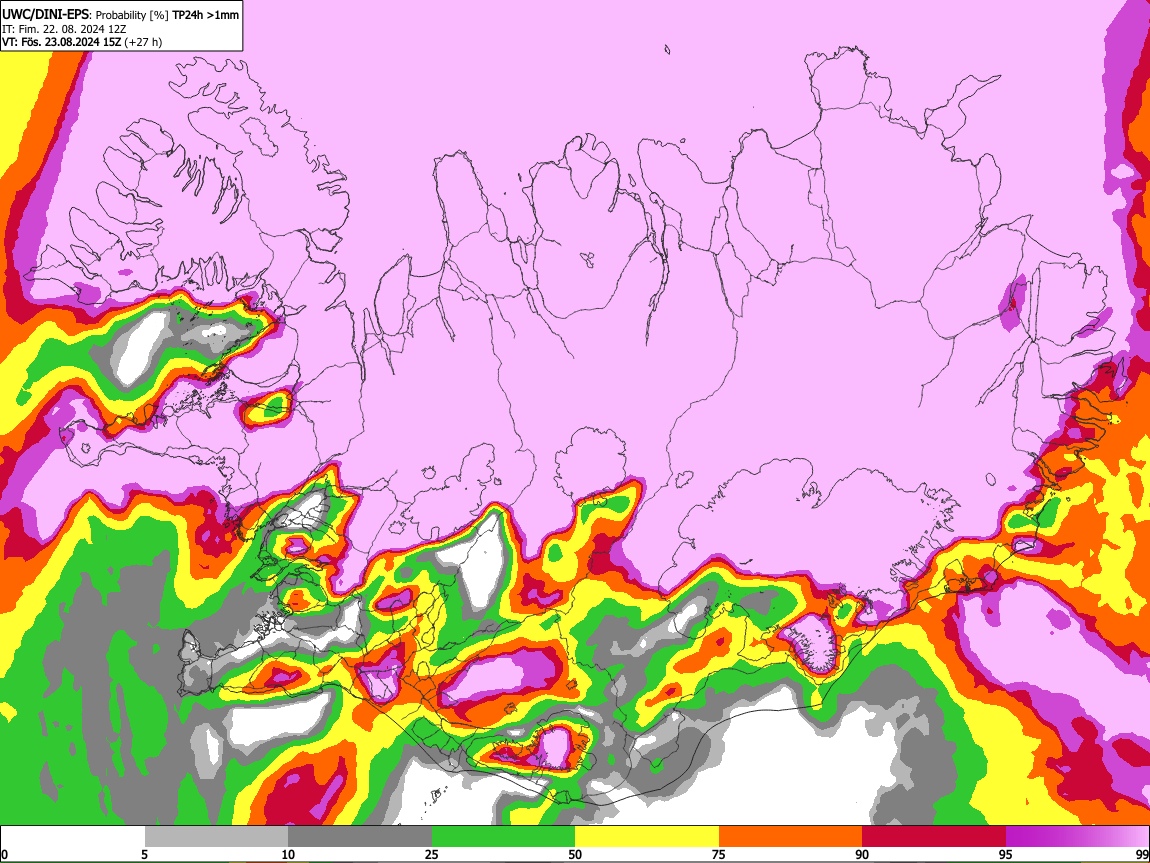This screenshot has height=863, width=1150.
Task: Click the green 25-50 legend segment
Action: 503,837
